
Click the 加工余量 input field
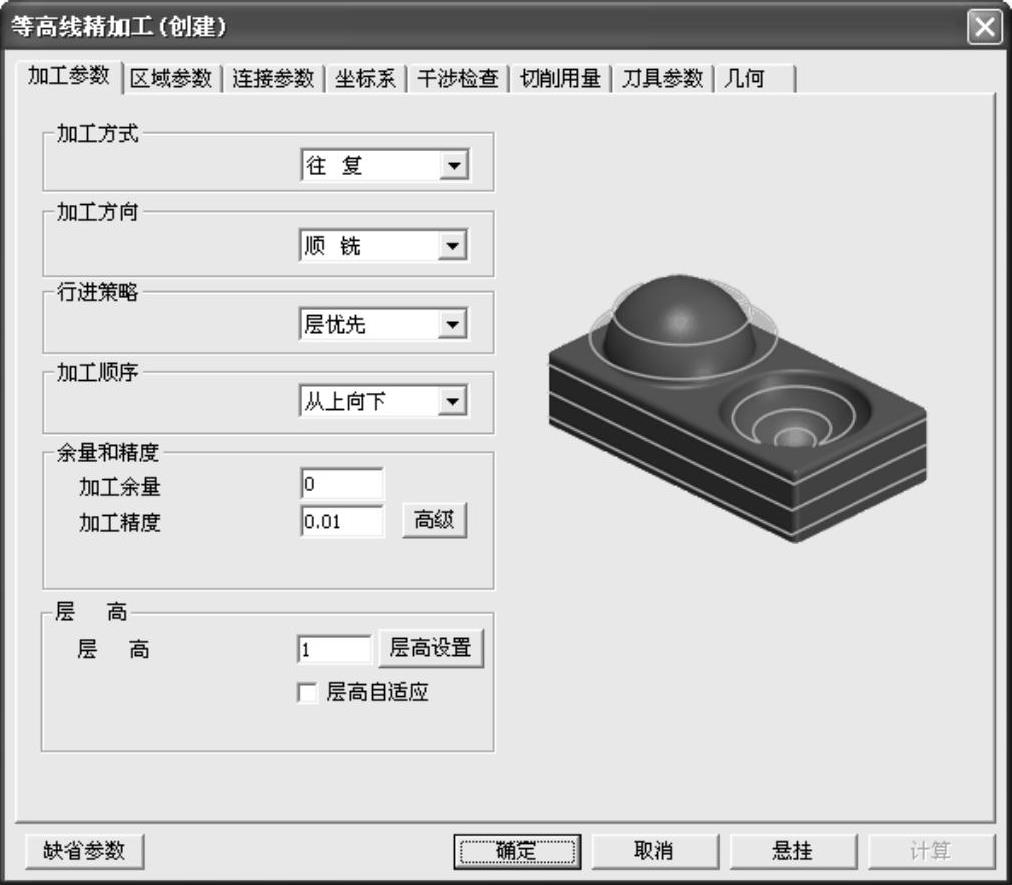click(x=342, y=485)
